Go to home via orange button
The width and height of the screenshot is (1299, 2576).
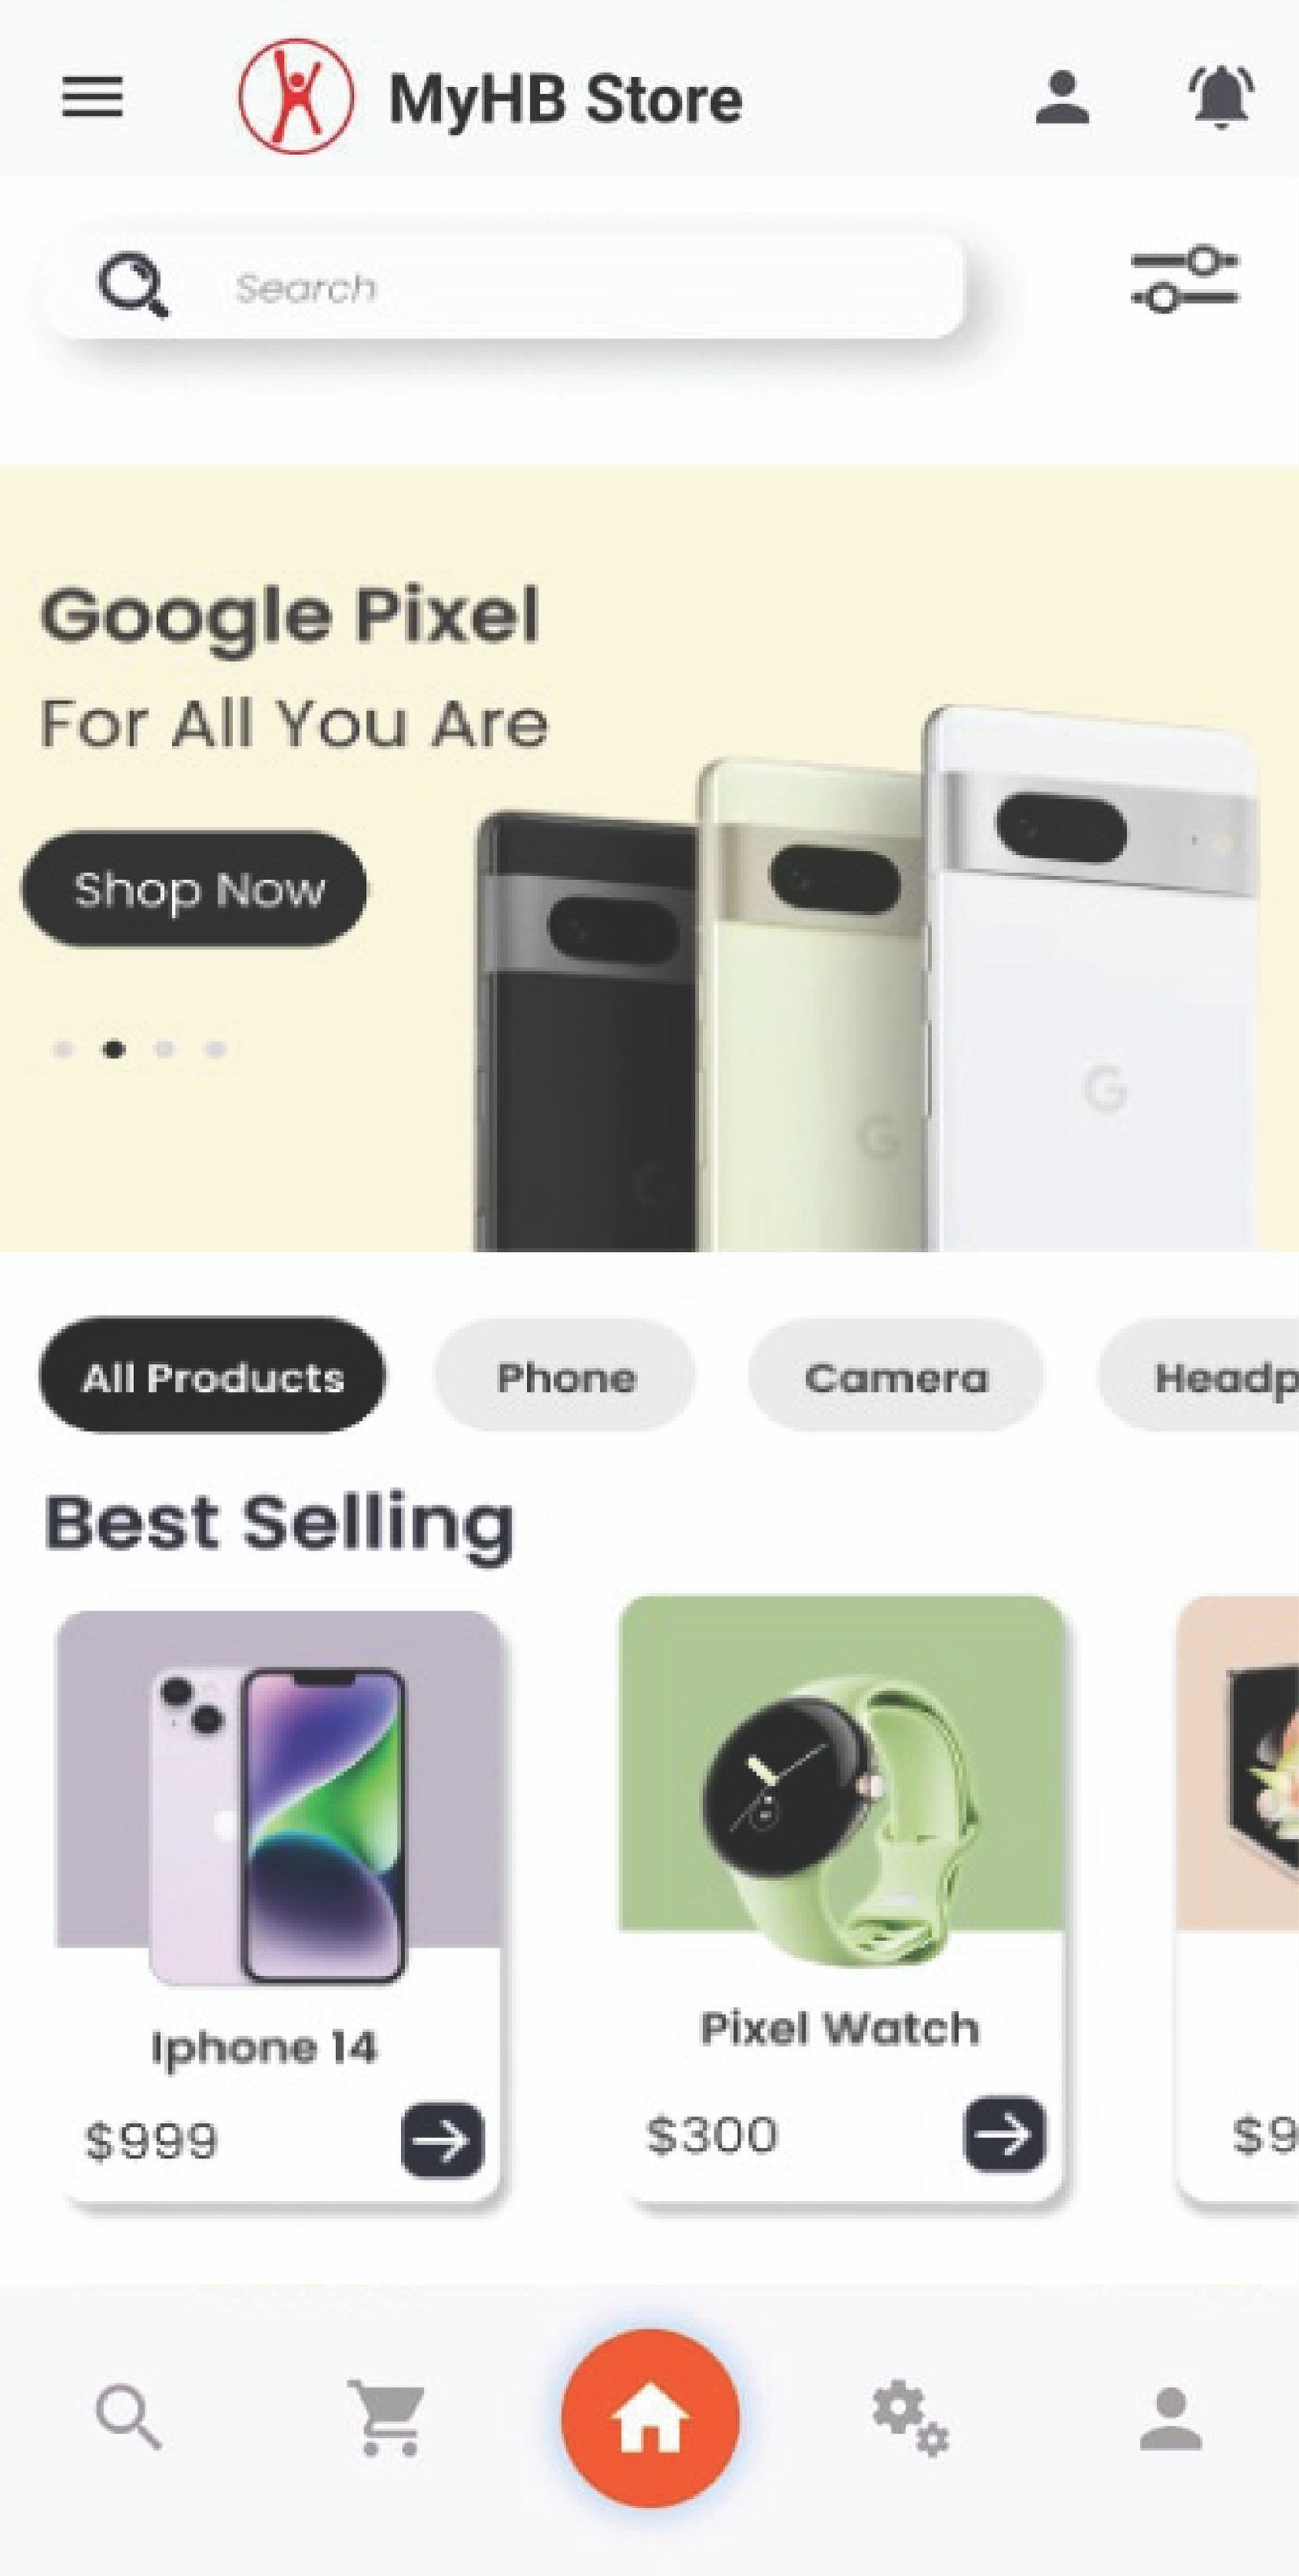click(x=650, y=2418)
